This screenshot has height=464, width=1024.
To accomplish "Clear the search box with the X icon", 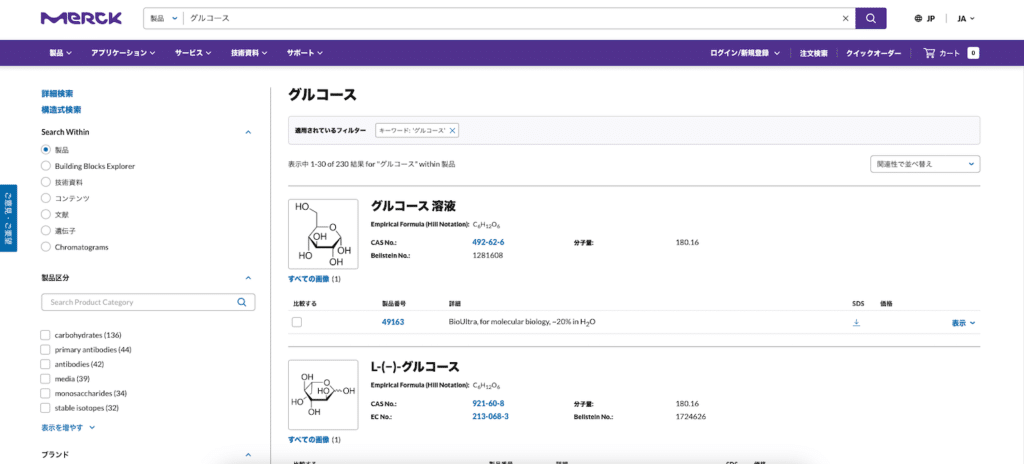I will click(845, 18).
